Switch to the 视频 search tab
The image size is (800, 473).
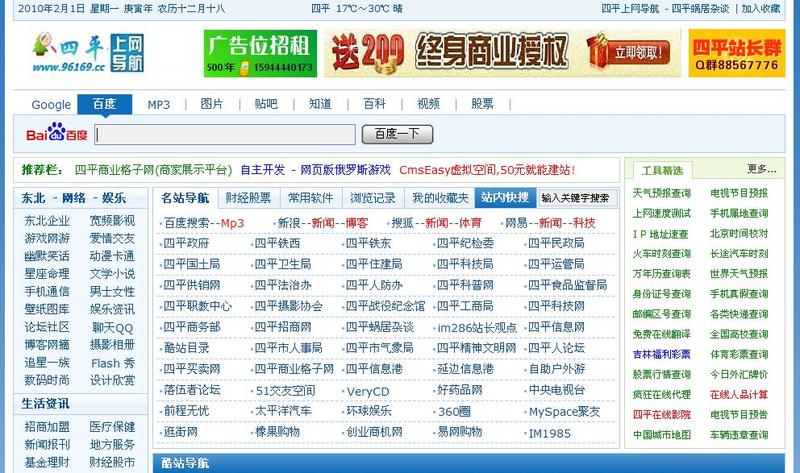click(428, 104)
